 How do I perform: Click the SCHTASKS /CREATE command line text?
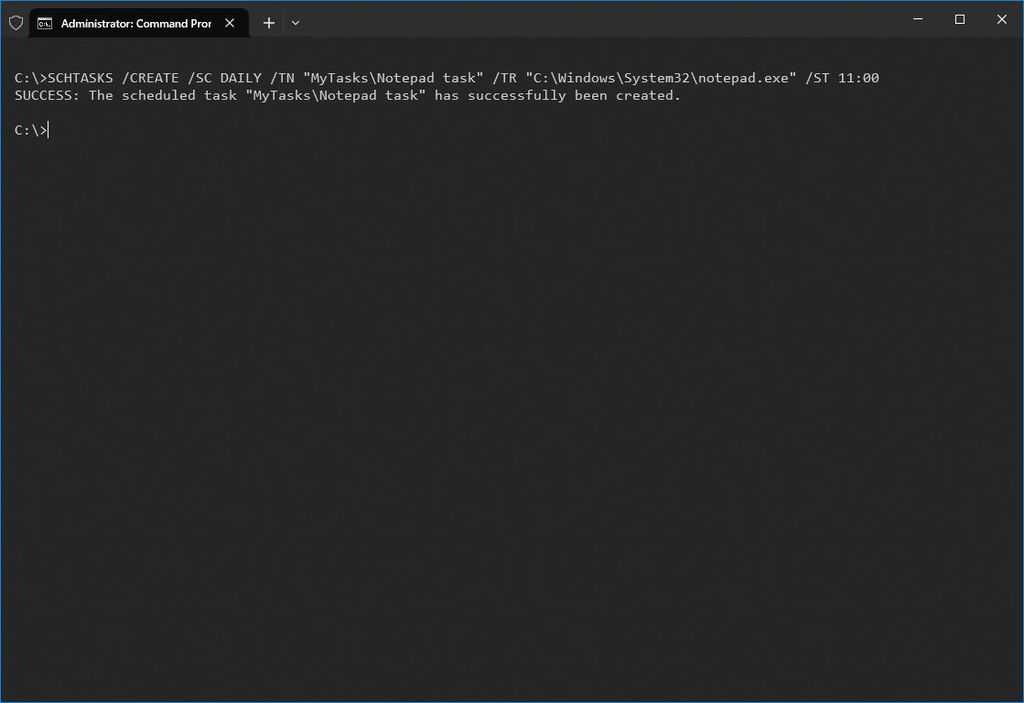pyautogui.click(x=150, y=77)
